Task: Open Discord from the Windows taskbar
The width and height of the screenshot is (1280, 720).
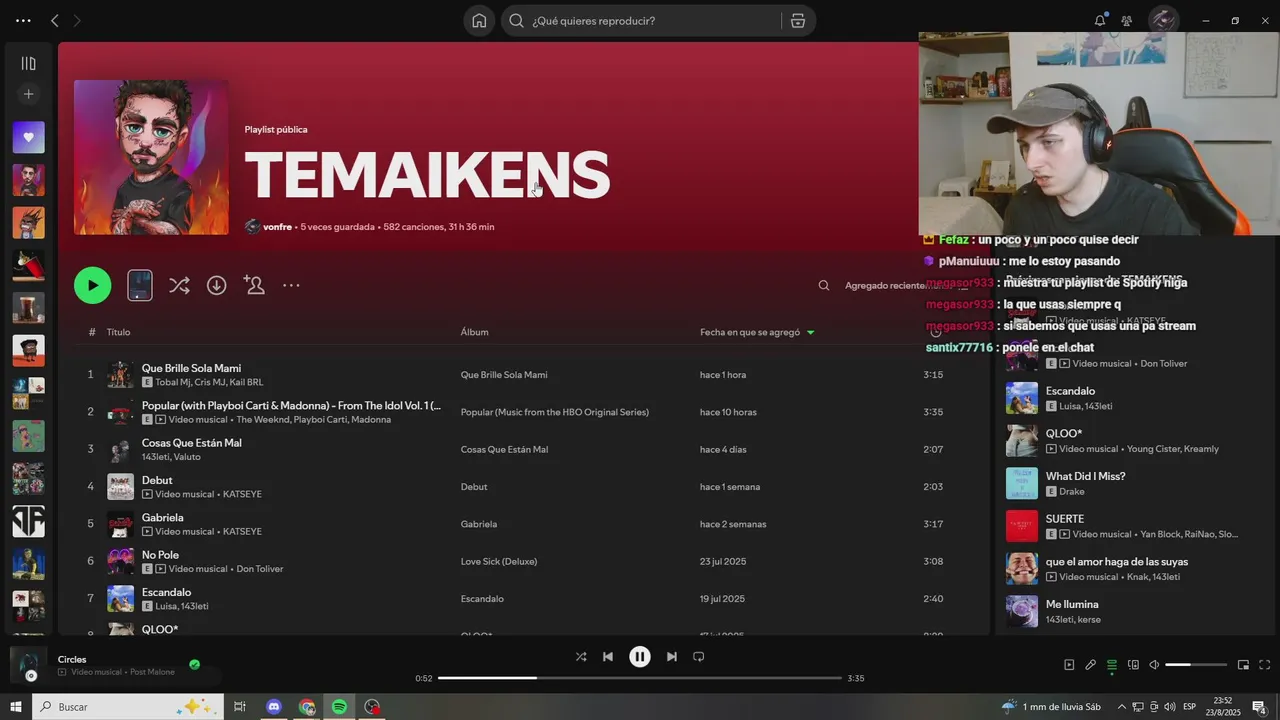Action: pyautogui.click(x=274, y=707)
